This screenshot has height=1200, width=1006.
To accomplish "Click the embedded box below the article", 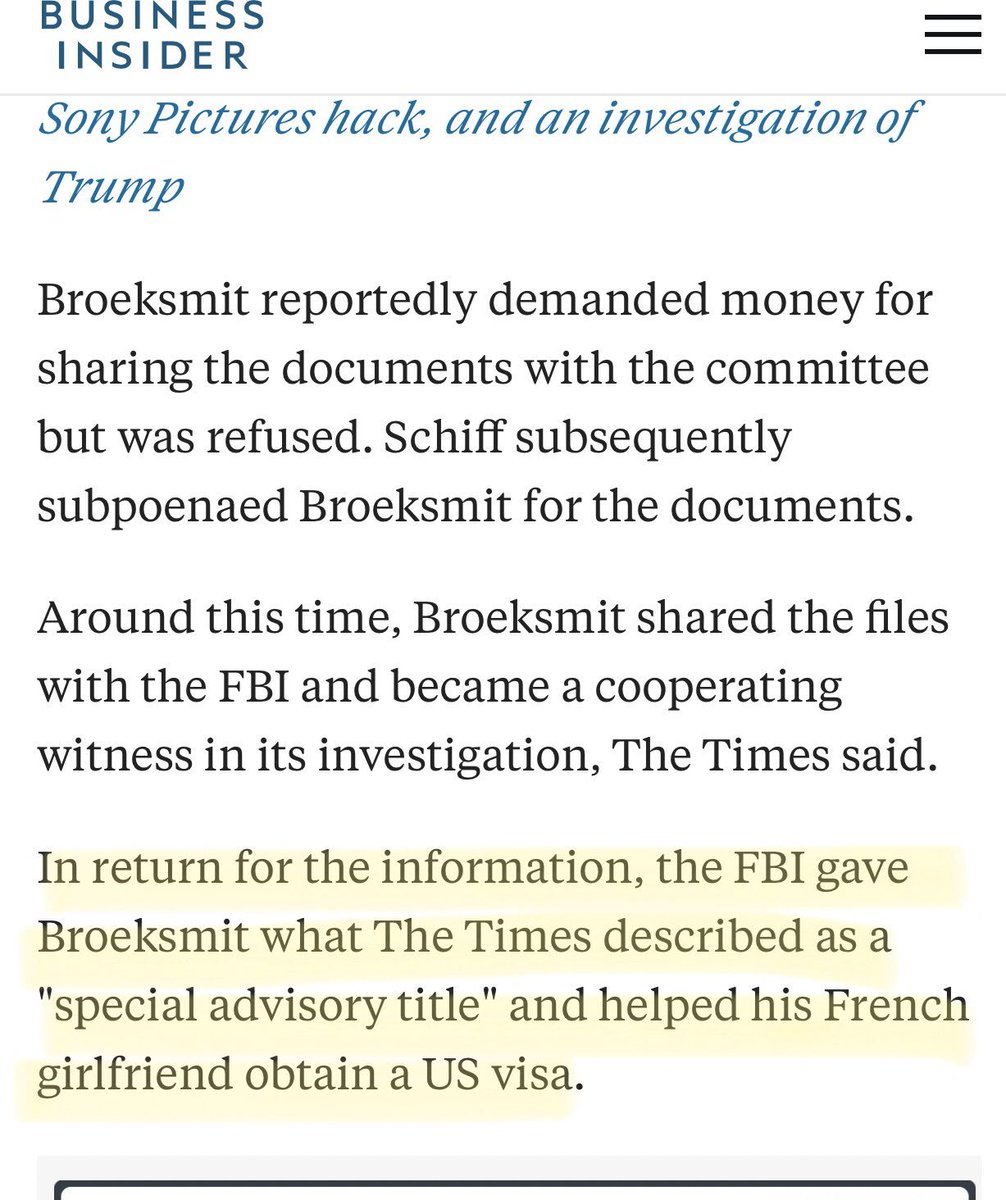I will tap(515, 1190).
